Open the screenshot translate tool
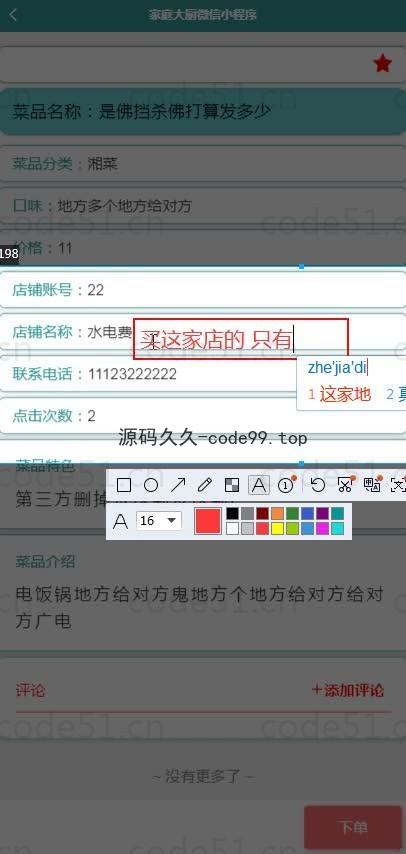 click(372, 485)
